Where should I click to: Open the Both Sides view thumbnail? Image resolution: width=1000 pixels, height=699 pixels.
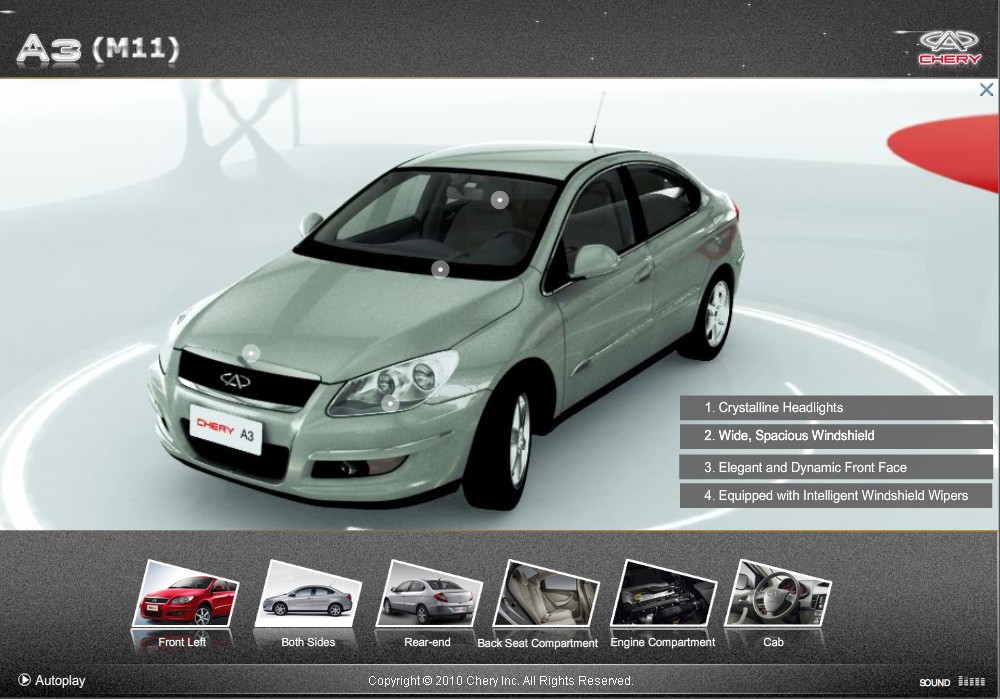[x=308, y=594]
